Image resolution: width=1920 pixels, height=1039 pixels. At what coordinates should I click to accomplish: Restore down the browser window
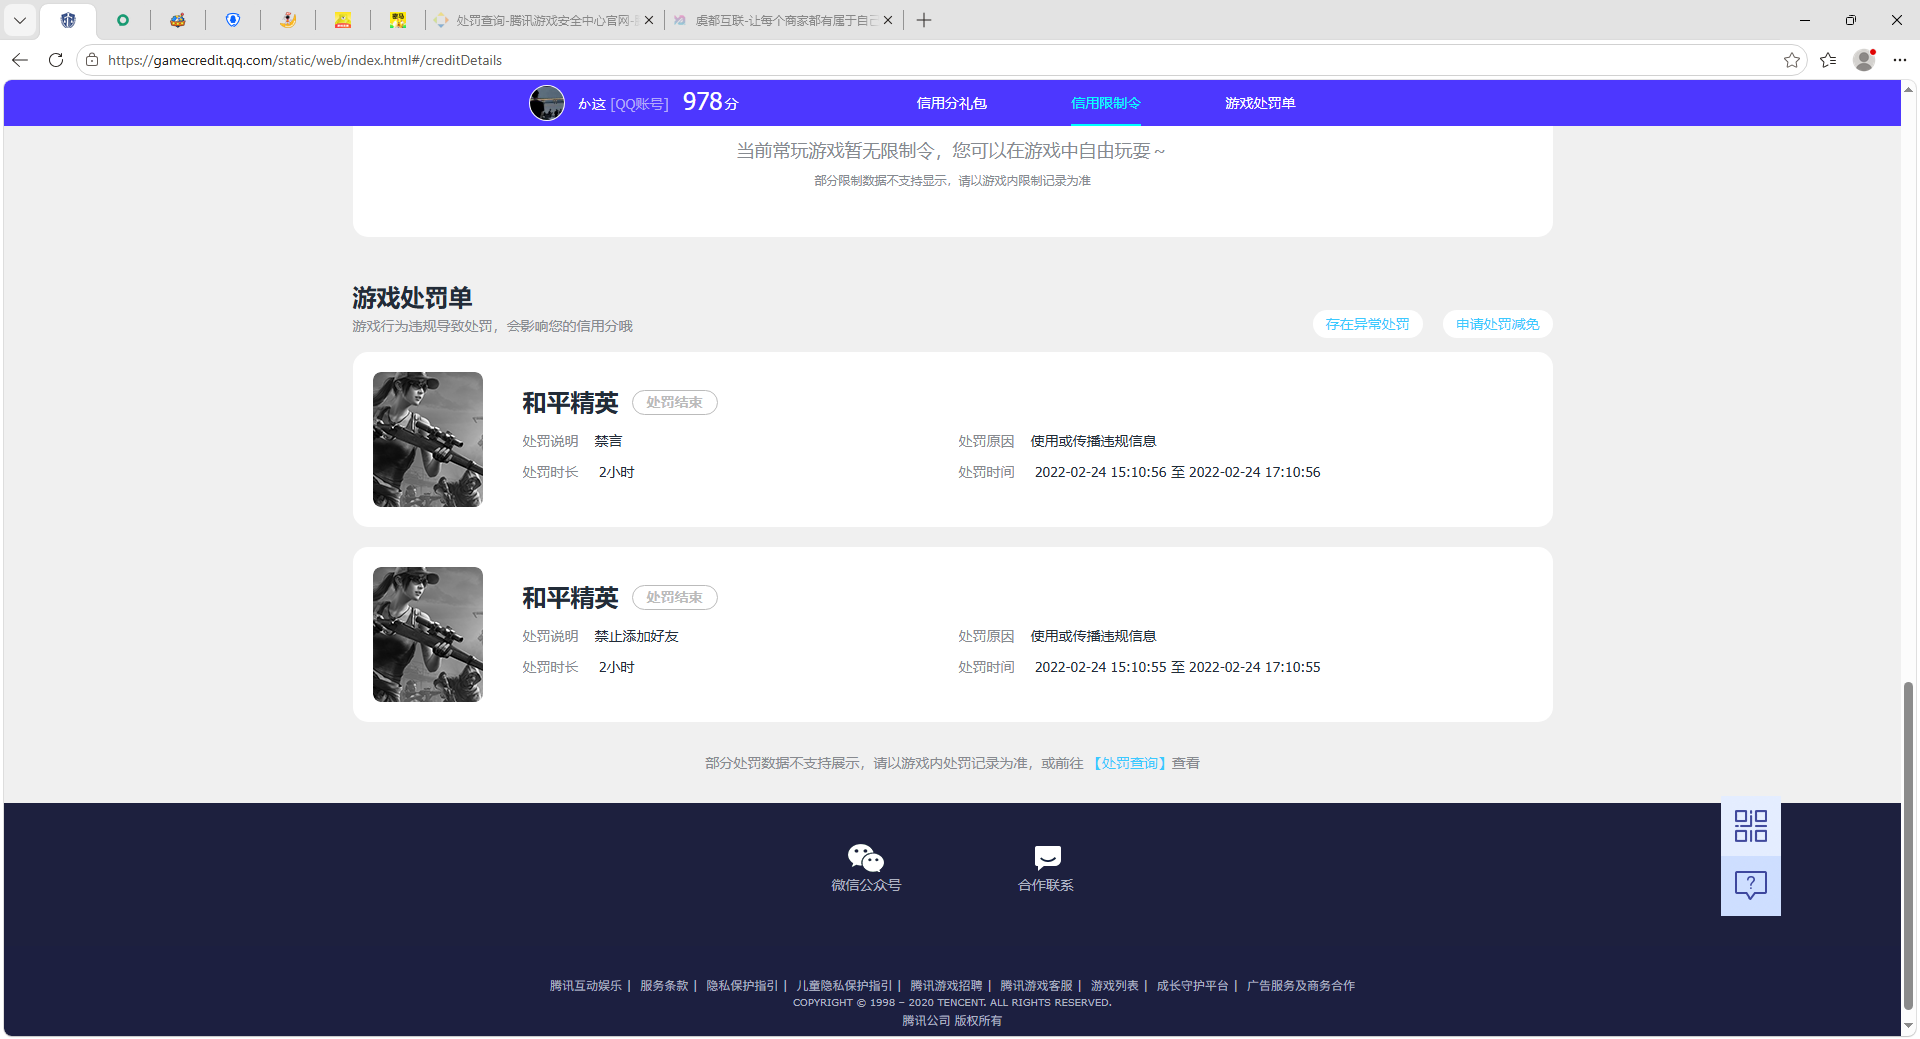(1851, 20)
